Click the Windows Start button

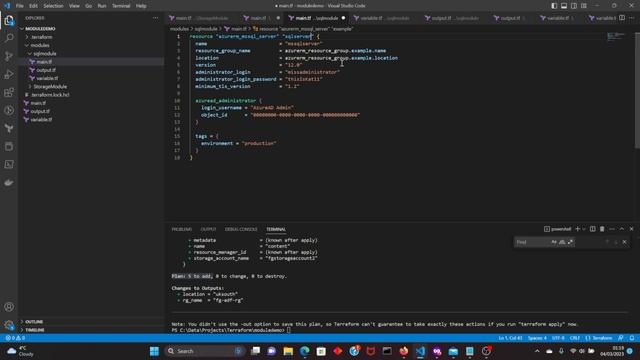point(154,351)
